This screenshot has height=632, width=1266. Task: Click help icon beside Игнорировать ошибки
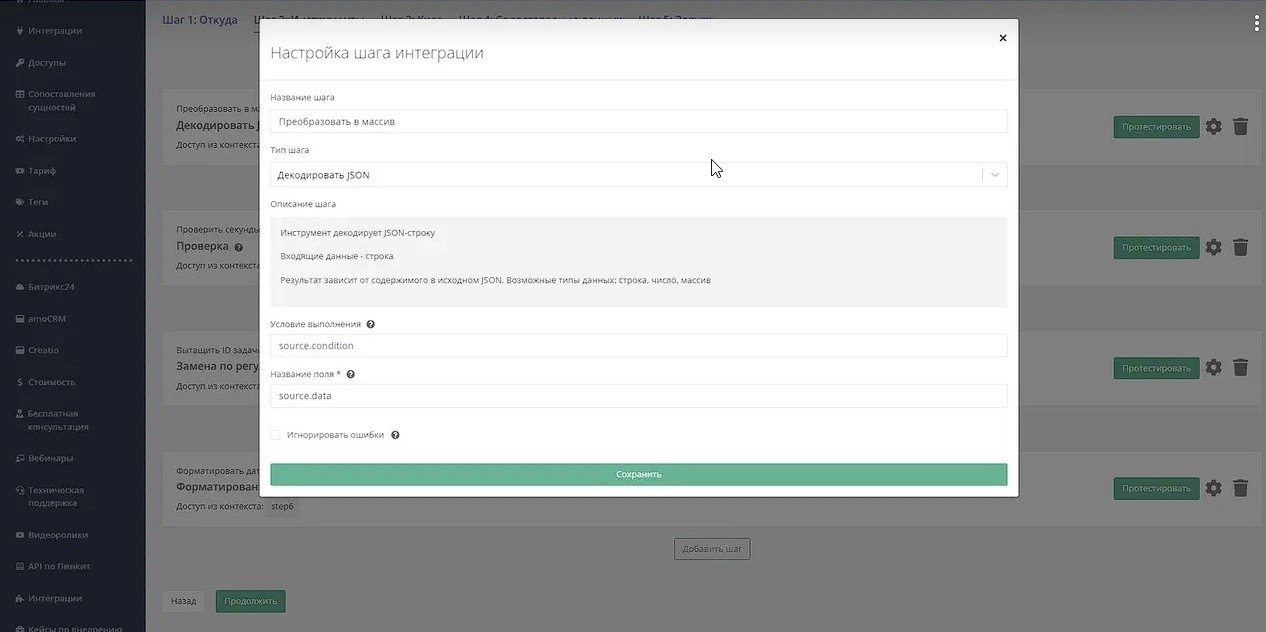[395, 435]
